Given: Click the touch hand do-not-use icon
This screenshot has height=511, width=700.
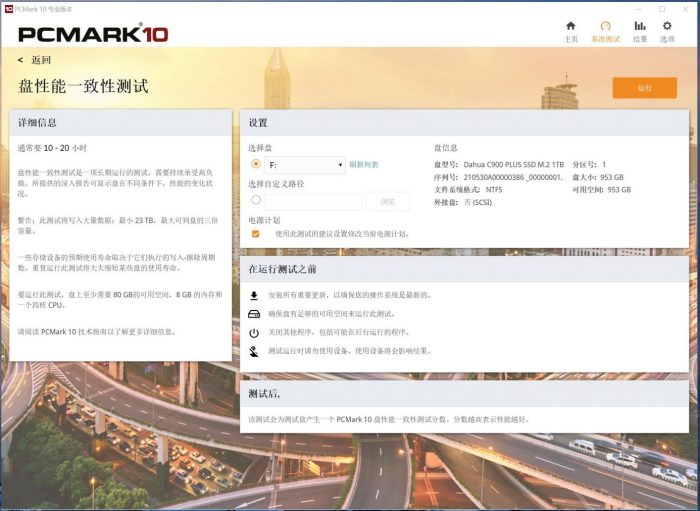Looking at the screenshot, I should click(254, 351).
